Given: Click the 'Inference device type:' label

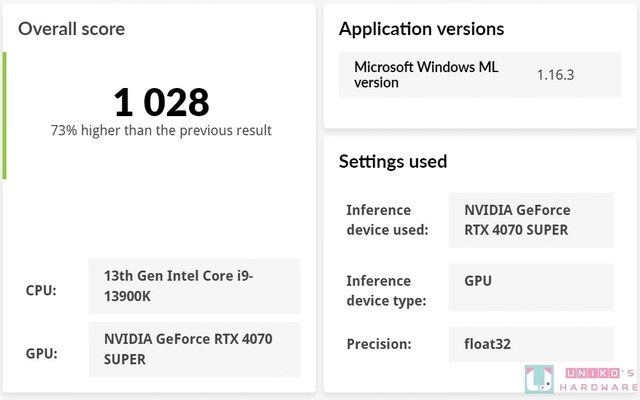Looking at the screenshot, I should [387, 291].
